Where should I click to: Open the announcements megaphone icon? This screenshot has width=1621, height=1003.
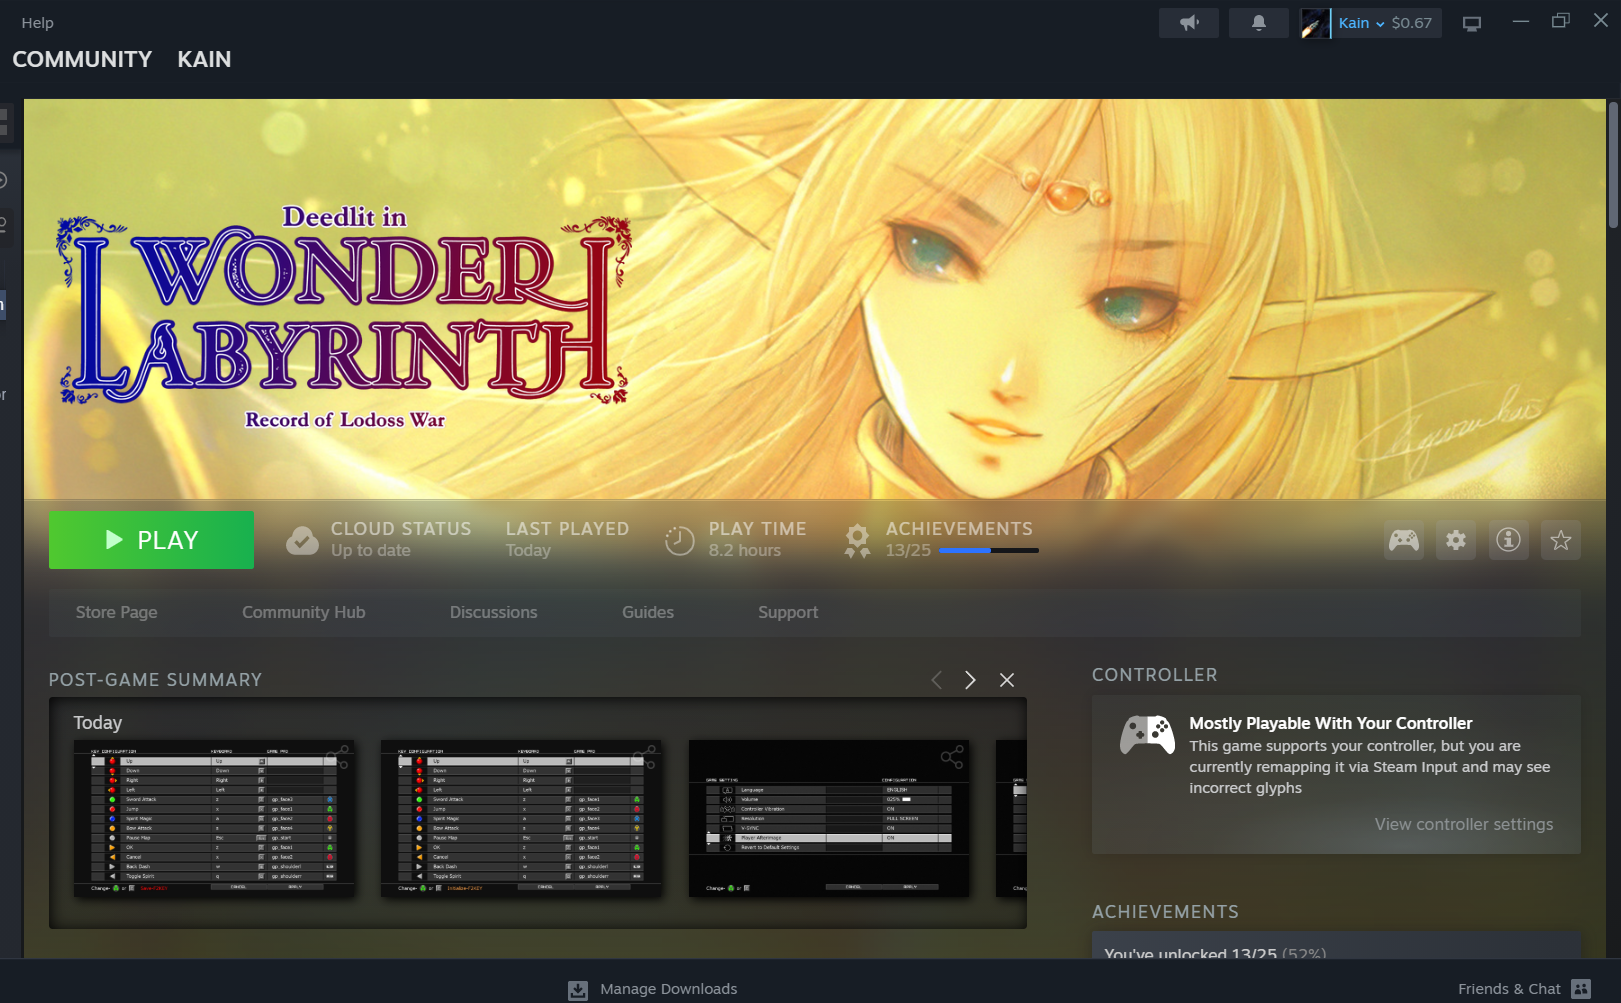pos(1188,23)
